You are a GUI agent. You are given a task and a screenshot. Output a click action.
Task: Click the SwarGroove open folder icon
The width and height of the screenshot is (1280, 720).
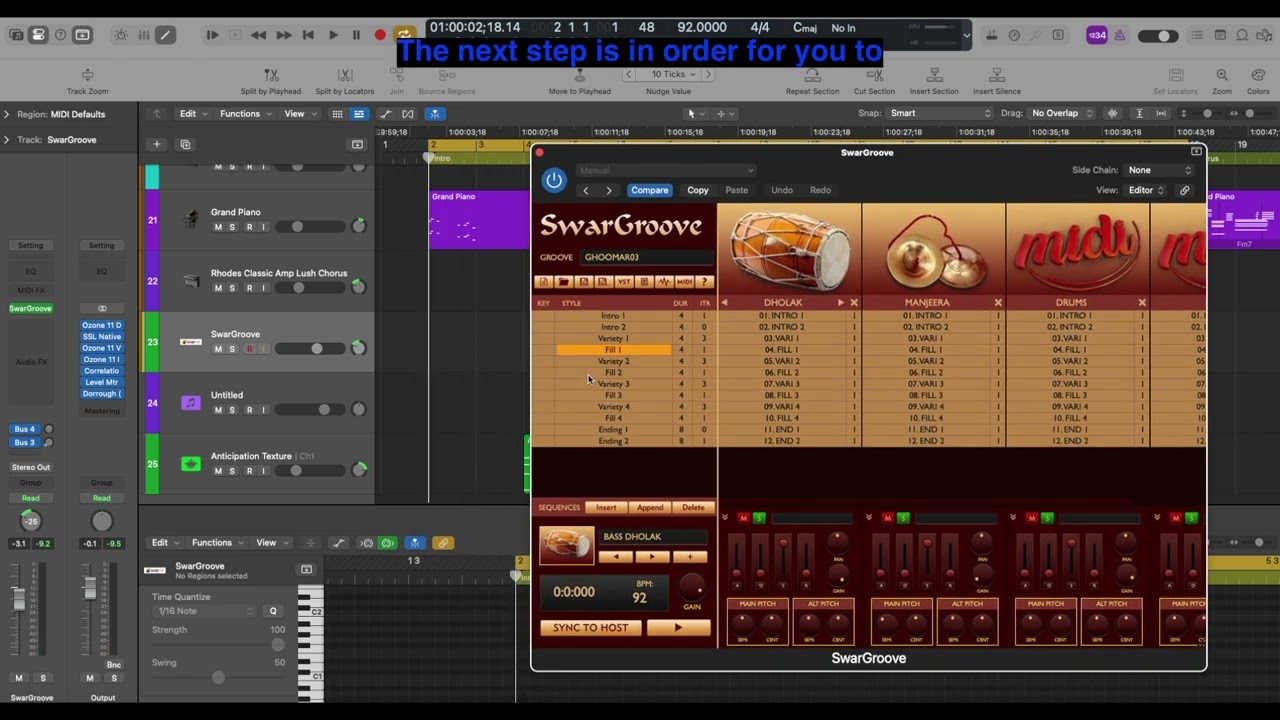[x=563, y=282]
